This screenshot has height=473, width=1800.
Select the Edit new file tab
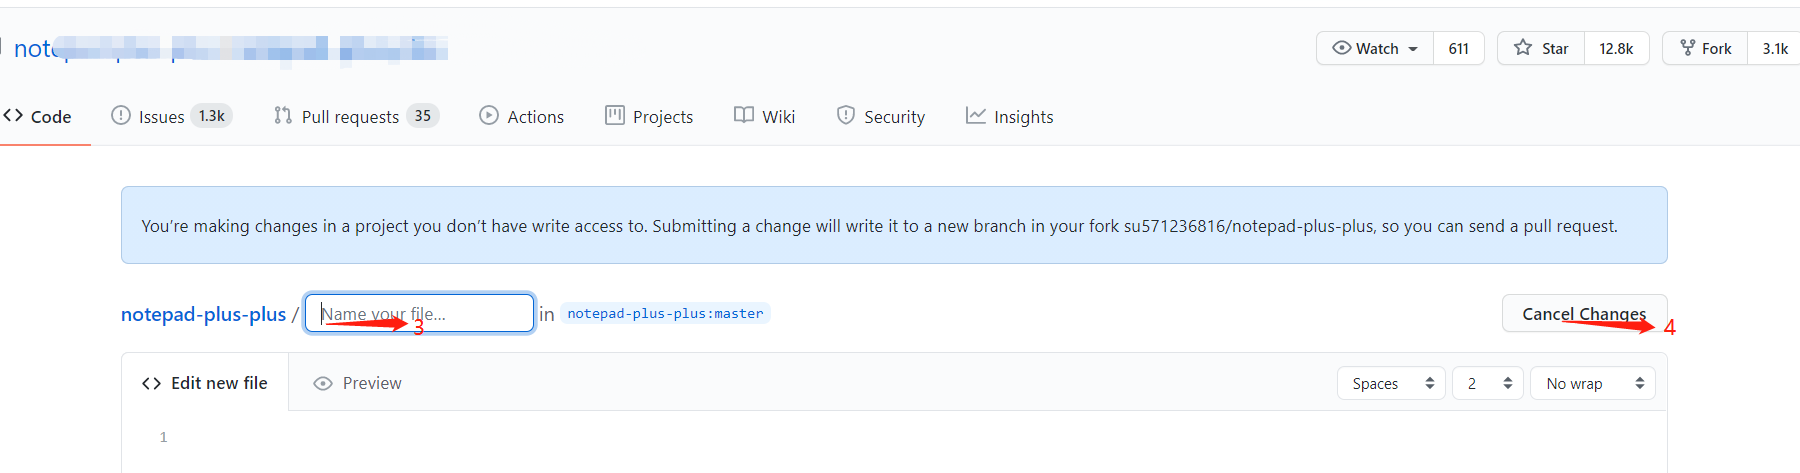click(x=205, y=383)
